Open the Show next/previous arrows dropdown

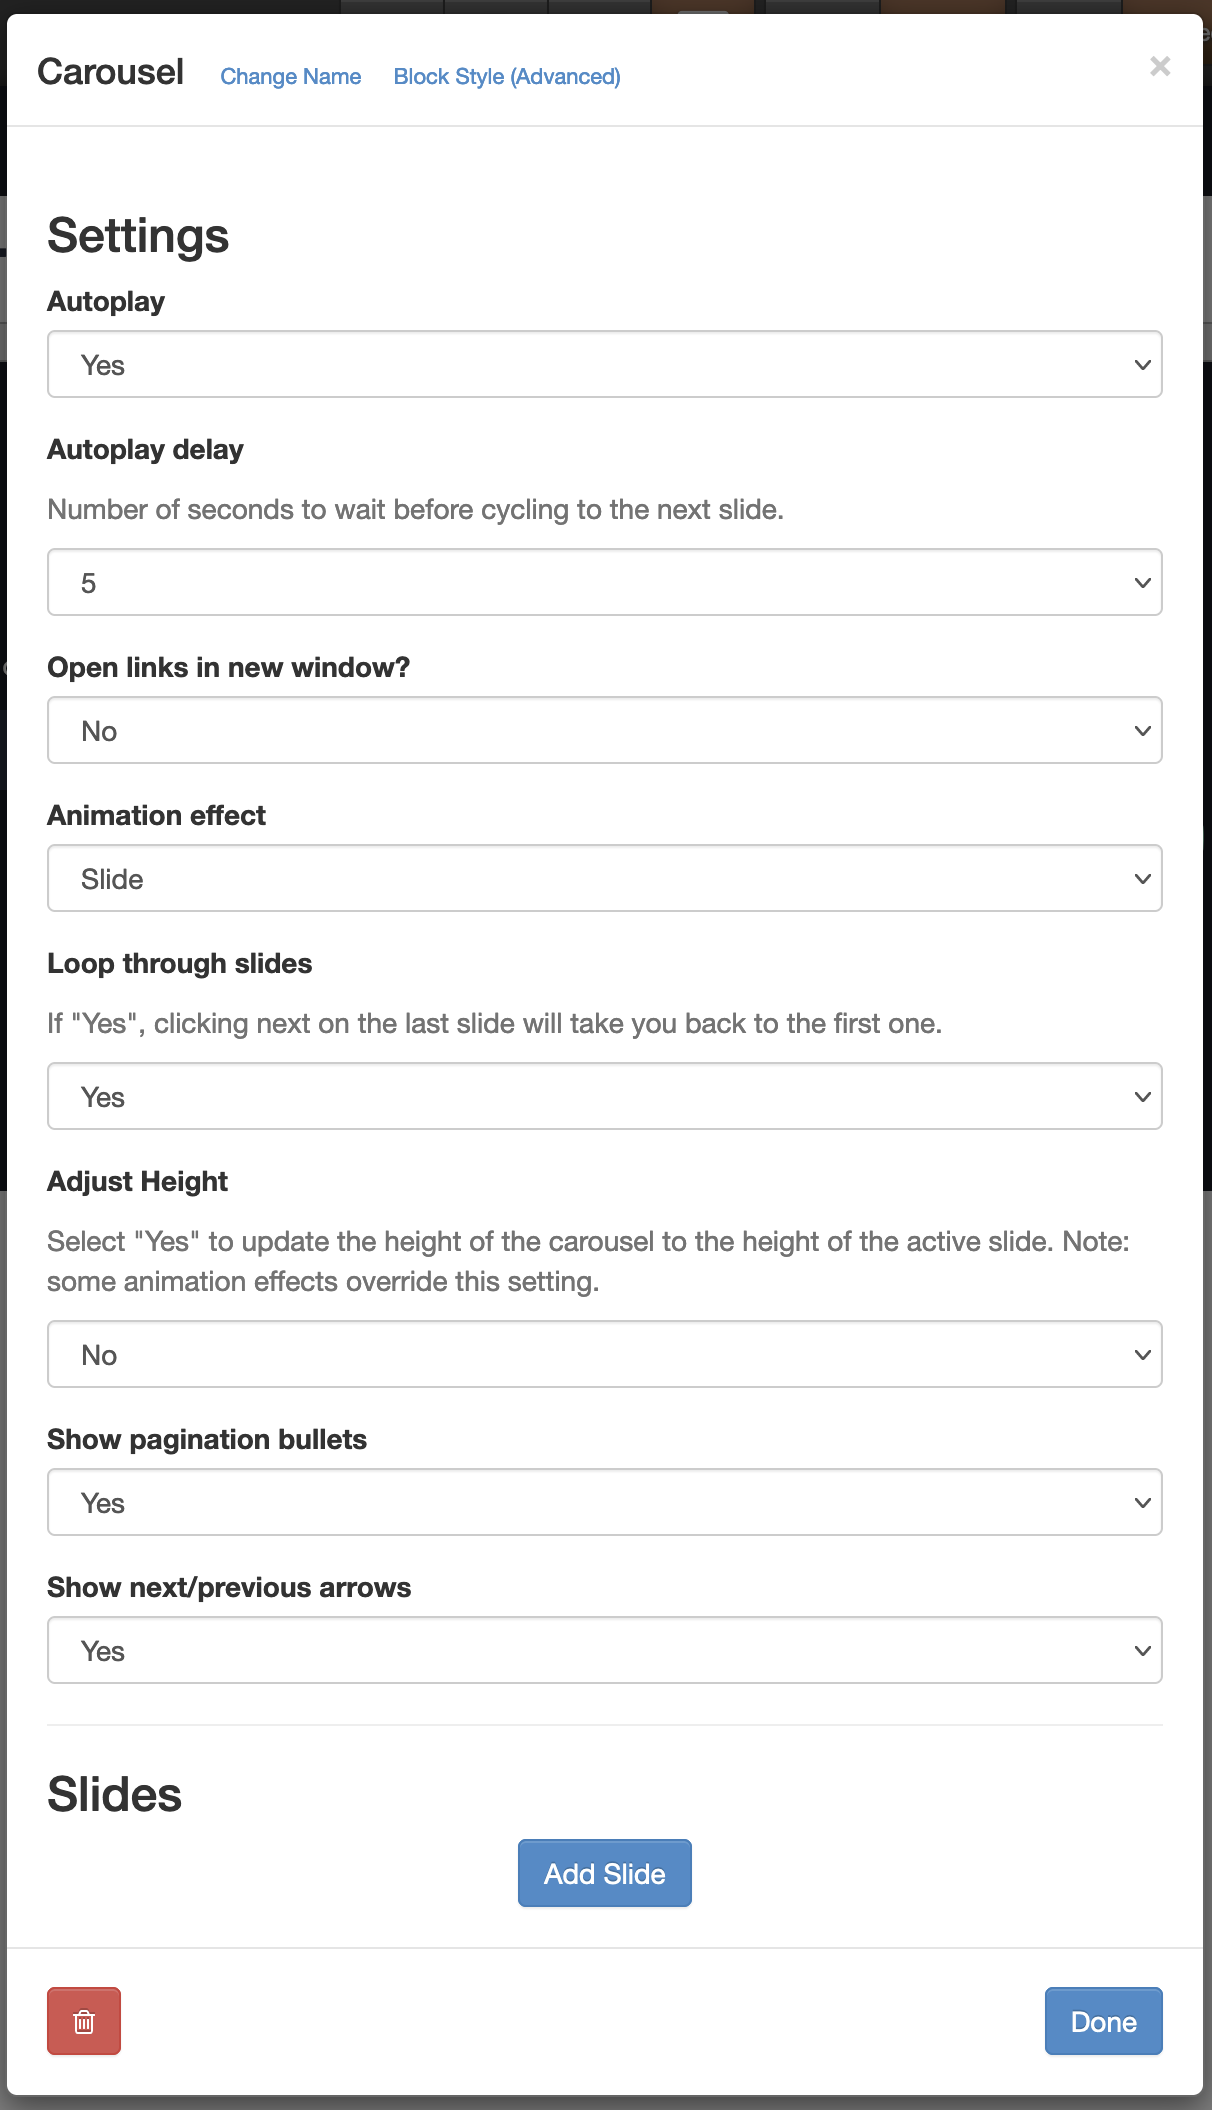(604, 1650)
